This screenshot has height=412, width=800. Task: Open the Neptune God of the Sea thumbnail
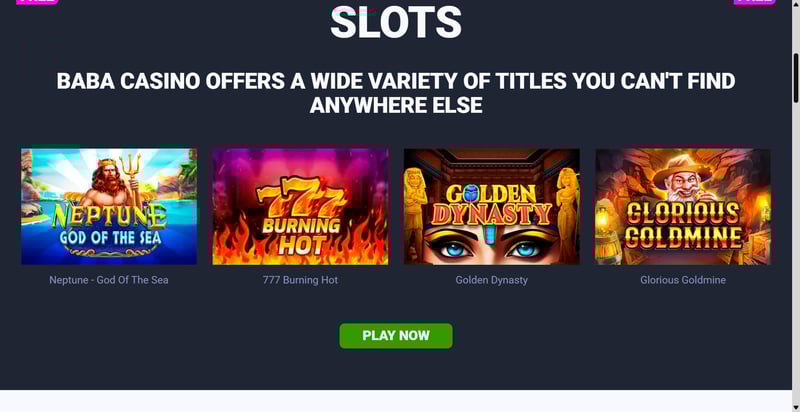(x=109, y=207)
